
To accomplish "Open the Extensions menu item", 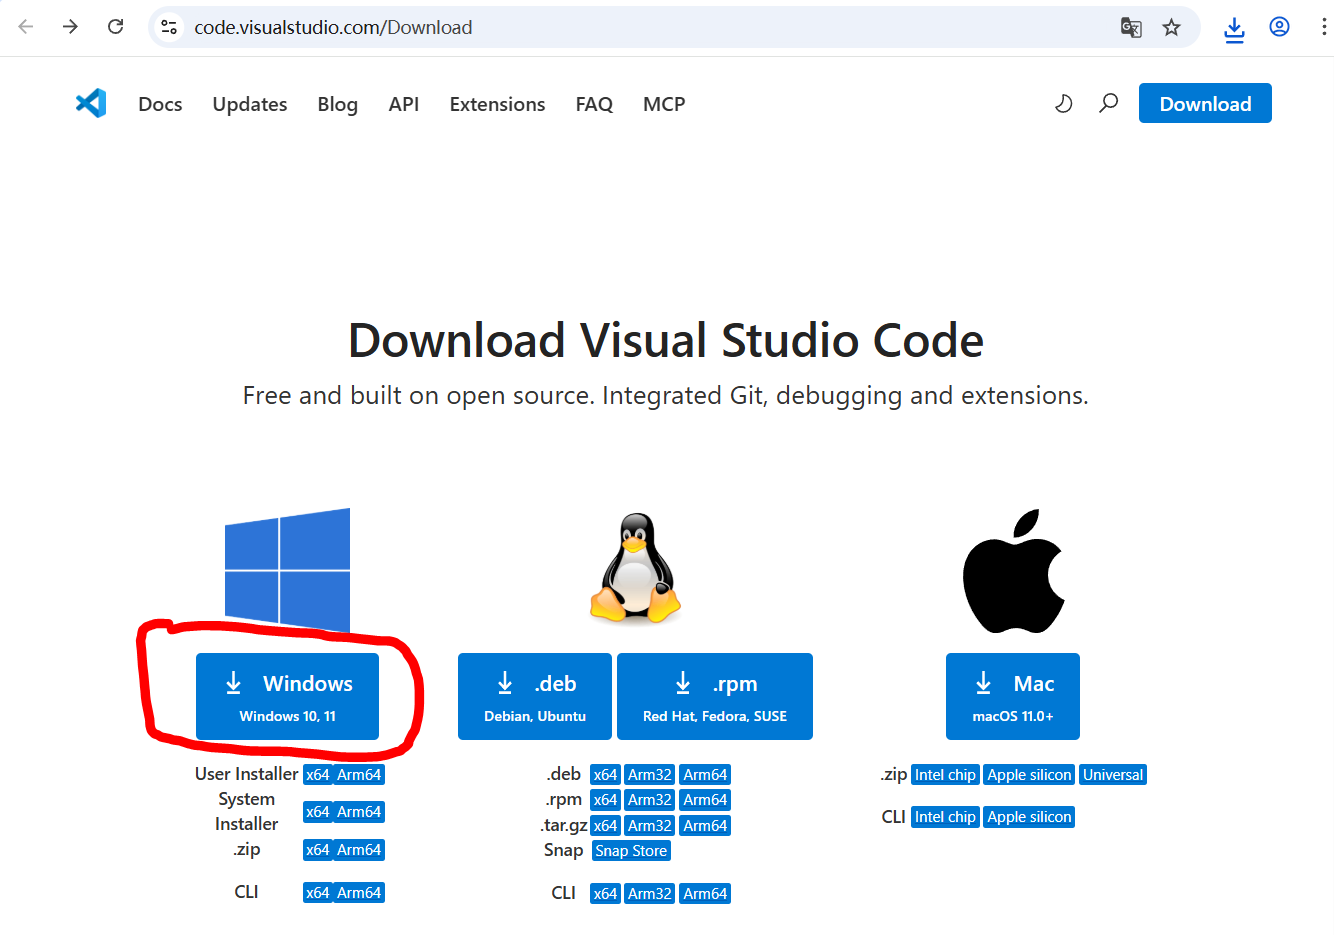I will point(497,104).
